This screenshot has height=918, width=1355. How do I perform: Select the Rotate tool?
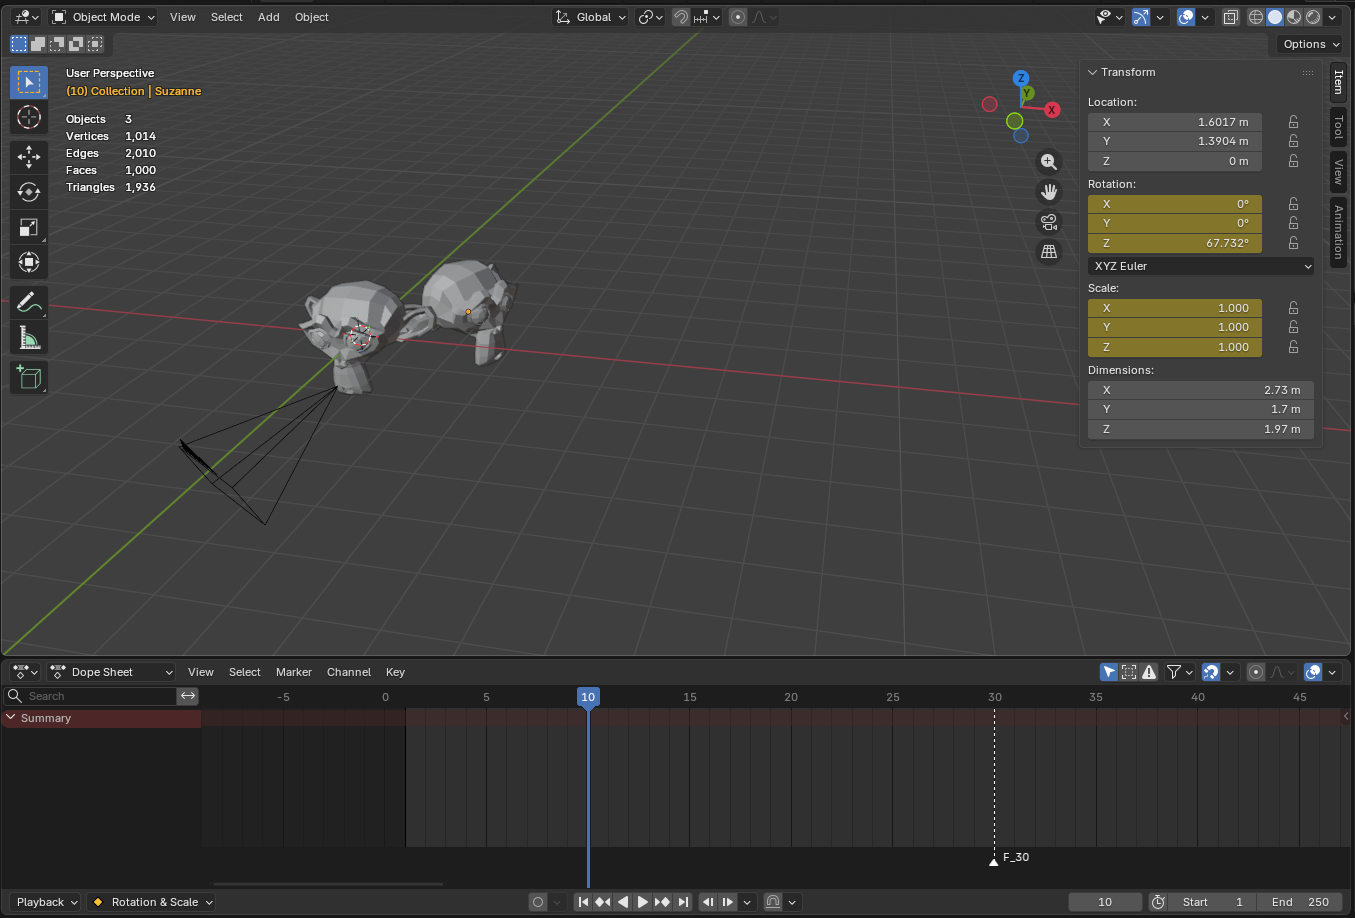(x=29, y=192)
